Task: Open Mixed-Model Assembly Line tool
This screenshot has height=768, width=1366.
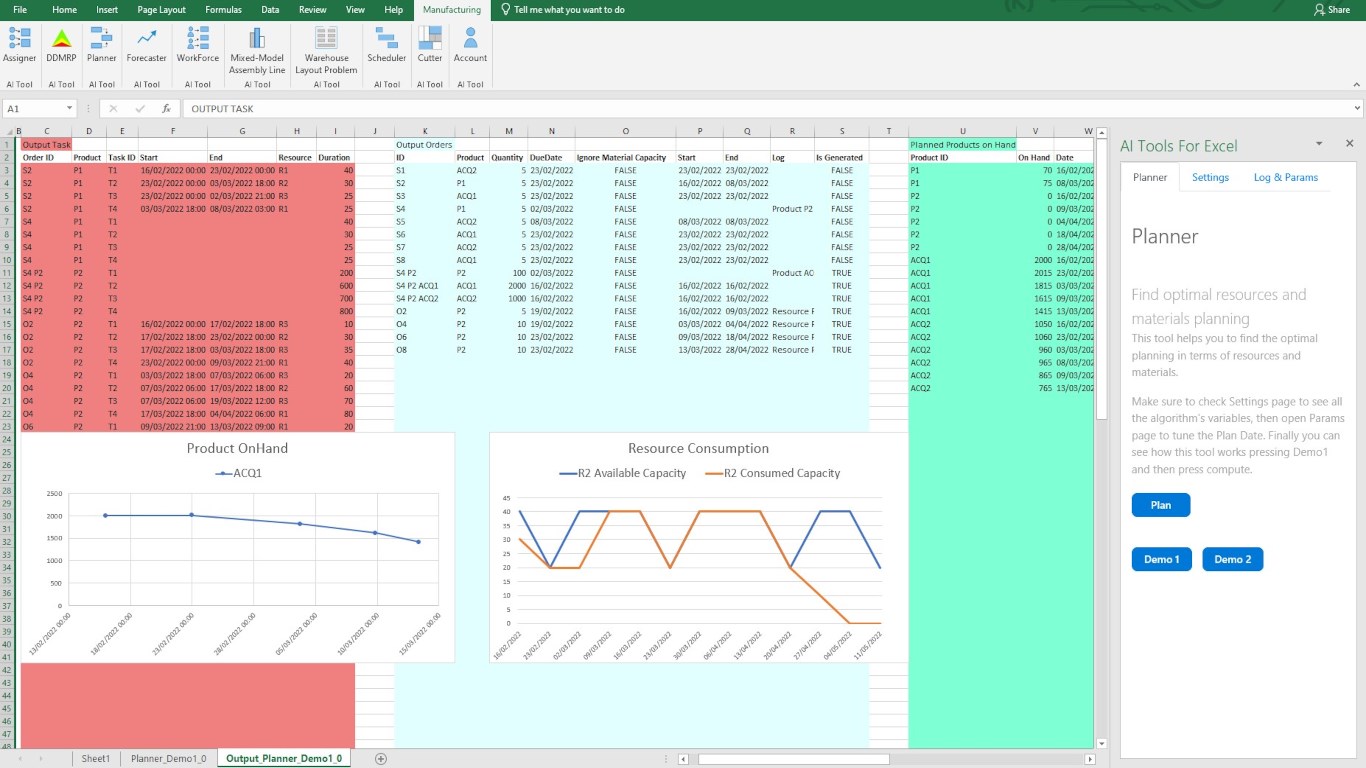Action: pyautogui.click(x=257, y=51)
